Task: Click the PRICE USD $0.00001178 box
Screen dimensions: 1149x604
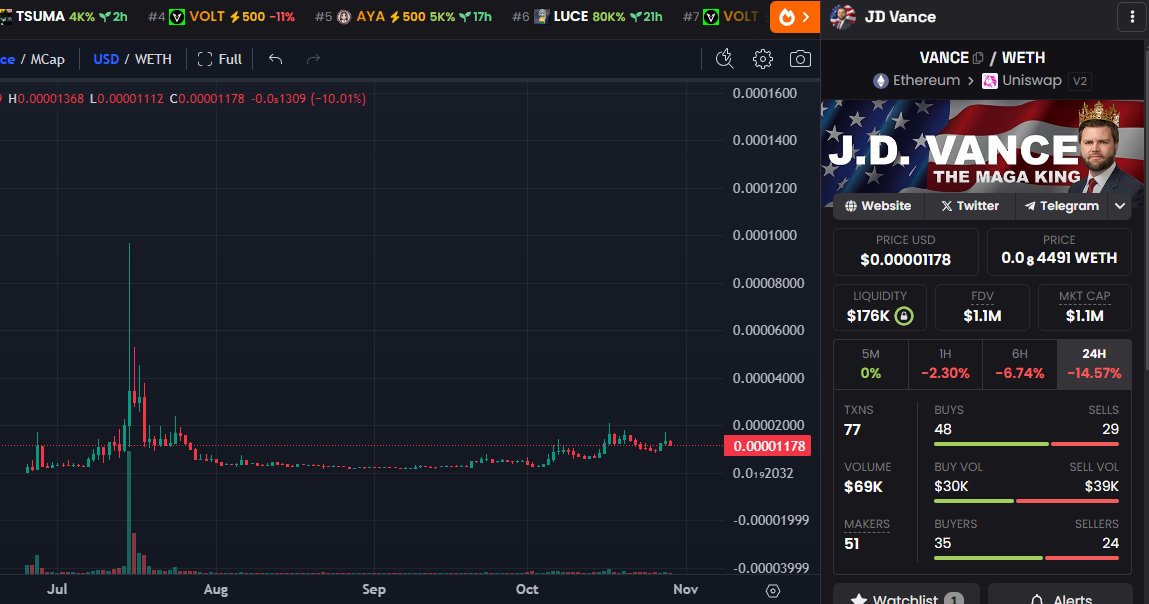Action: click(x=906, y=251)
